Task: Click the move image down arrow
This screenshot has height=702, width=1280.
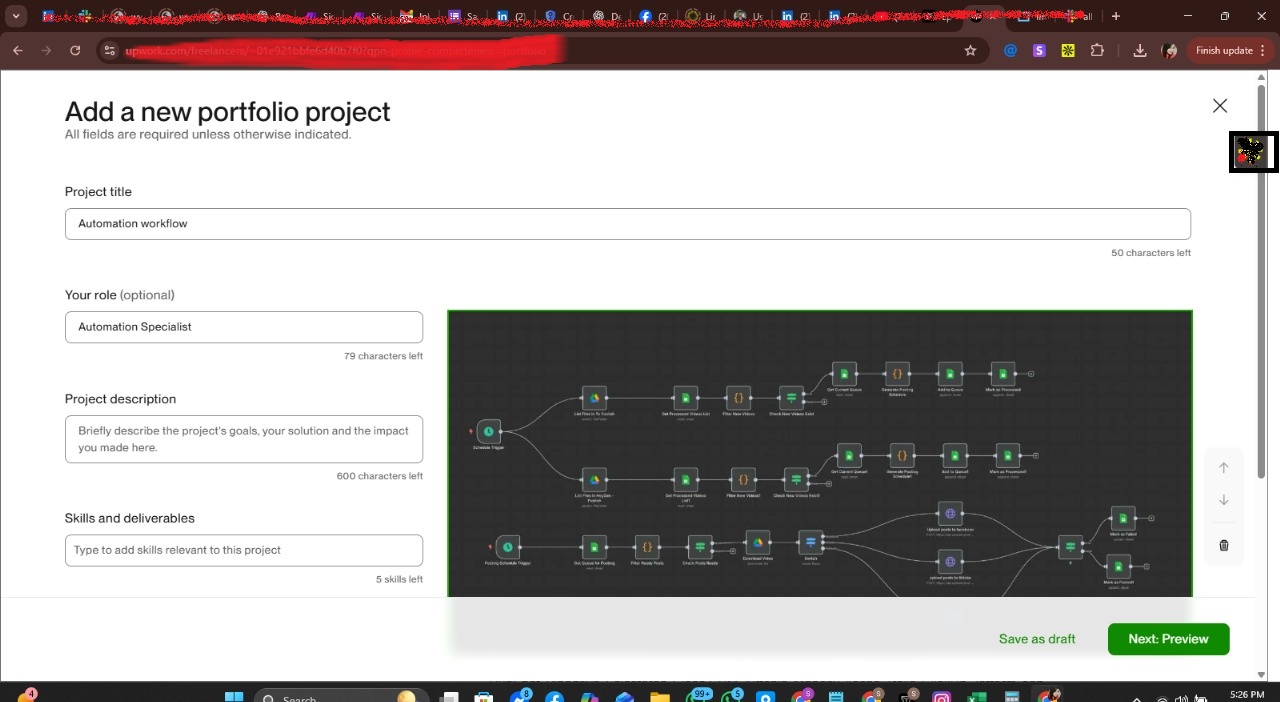Action: tap(1223, 500)
